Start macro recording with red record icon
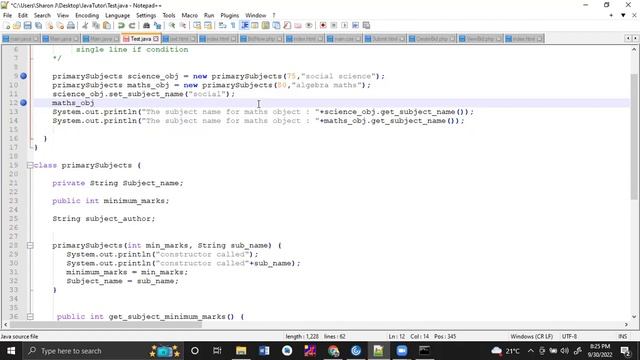 coord(323,25)
